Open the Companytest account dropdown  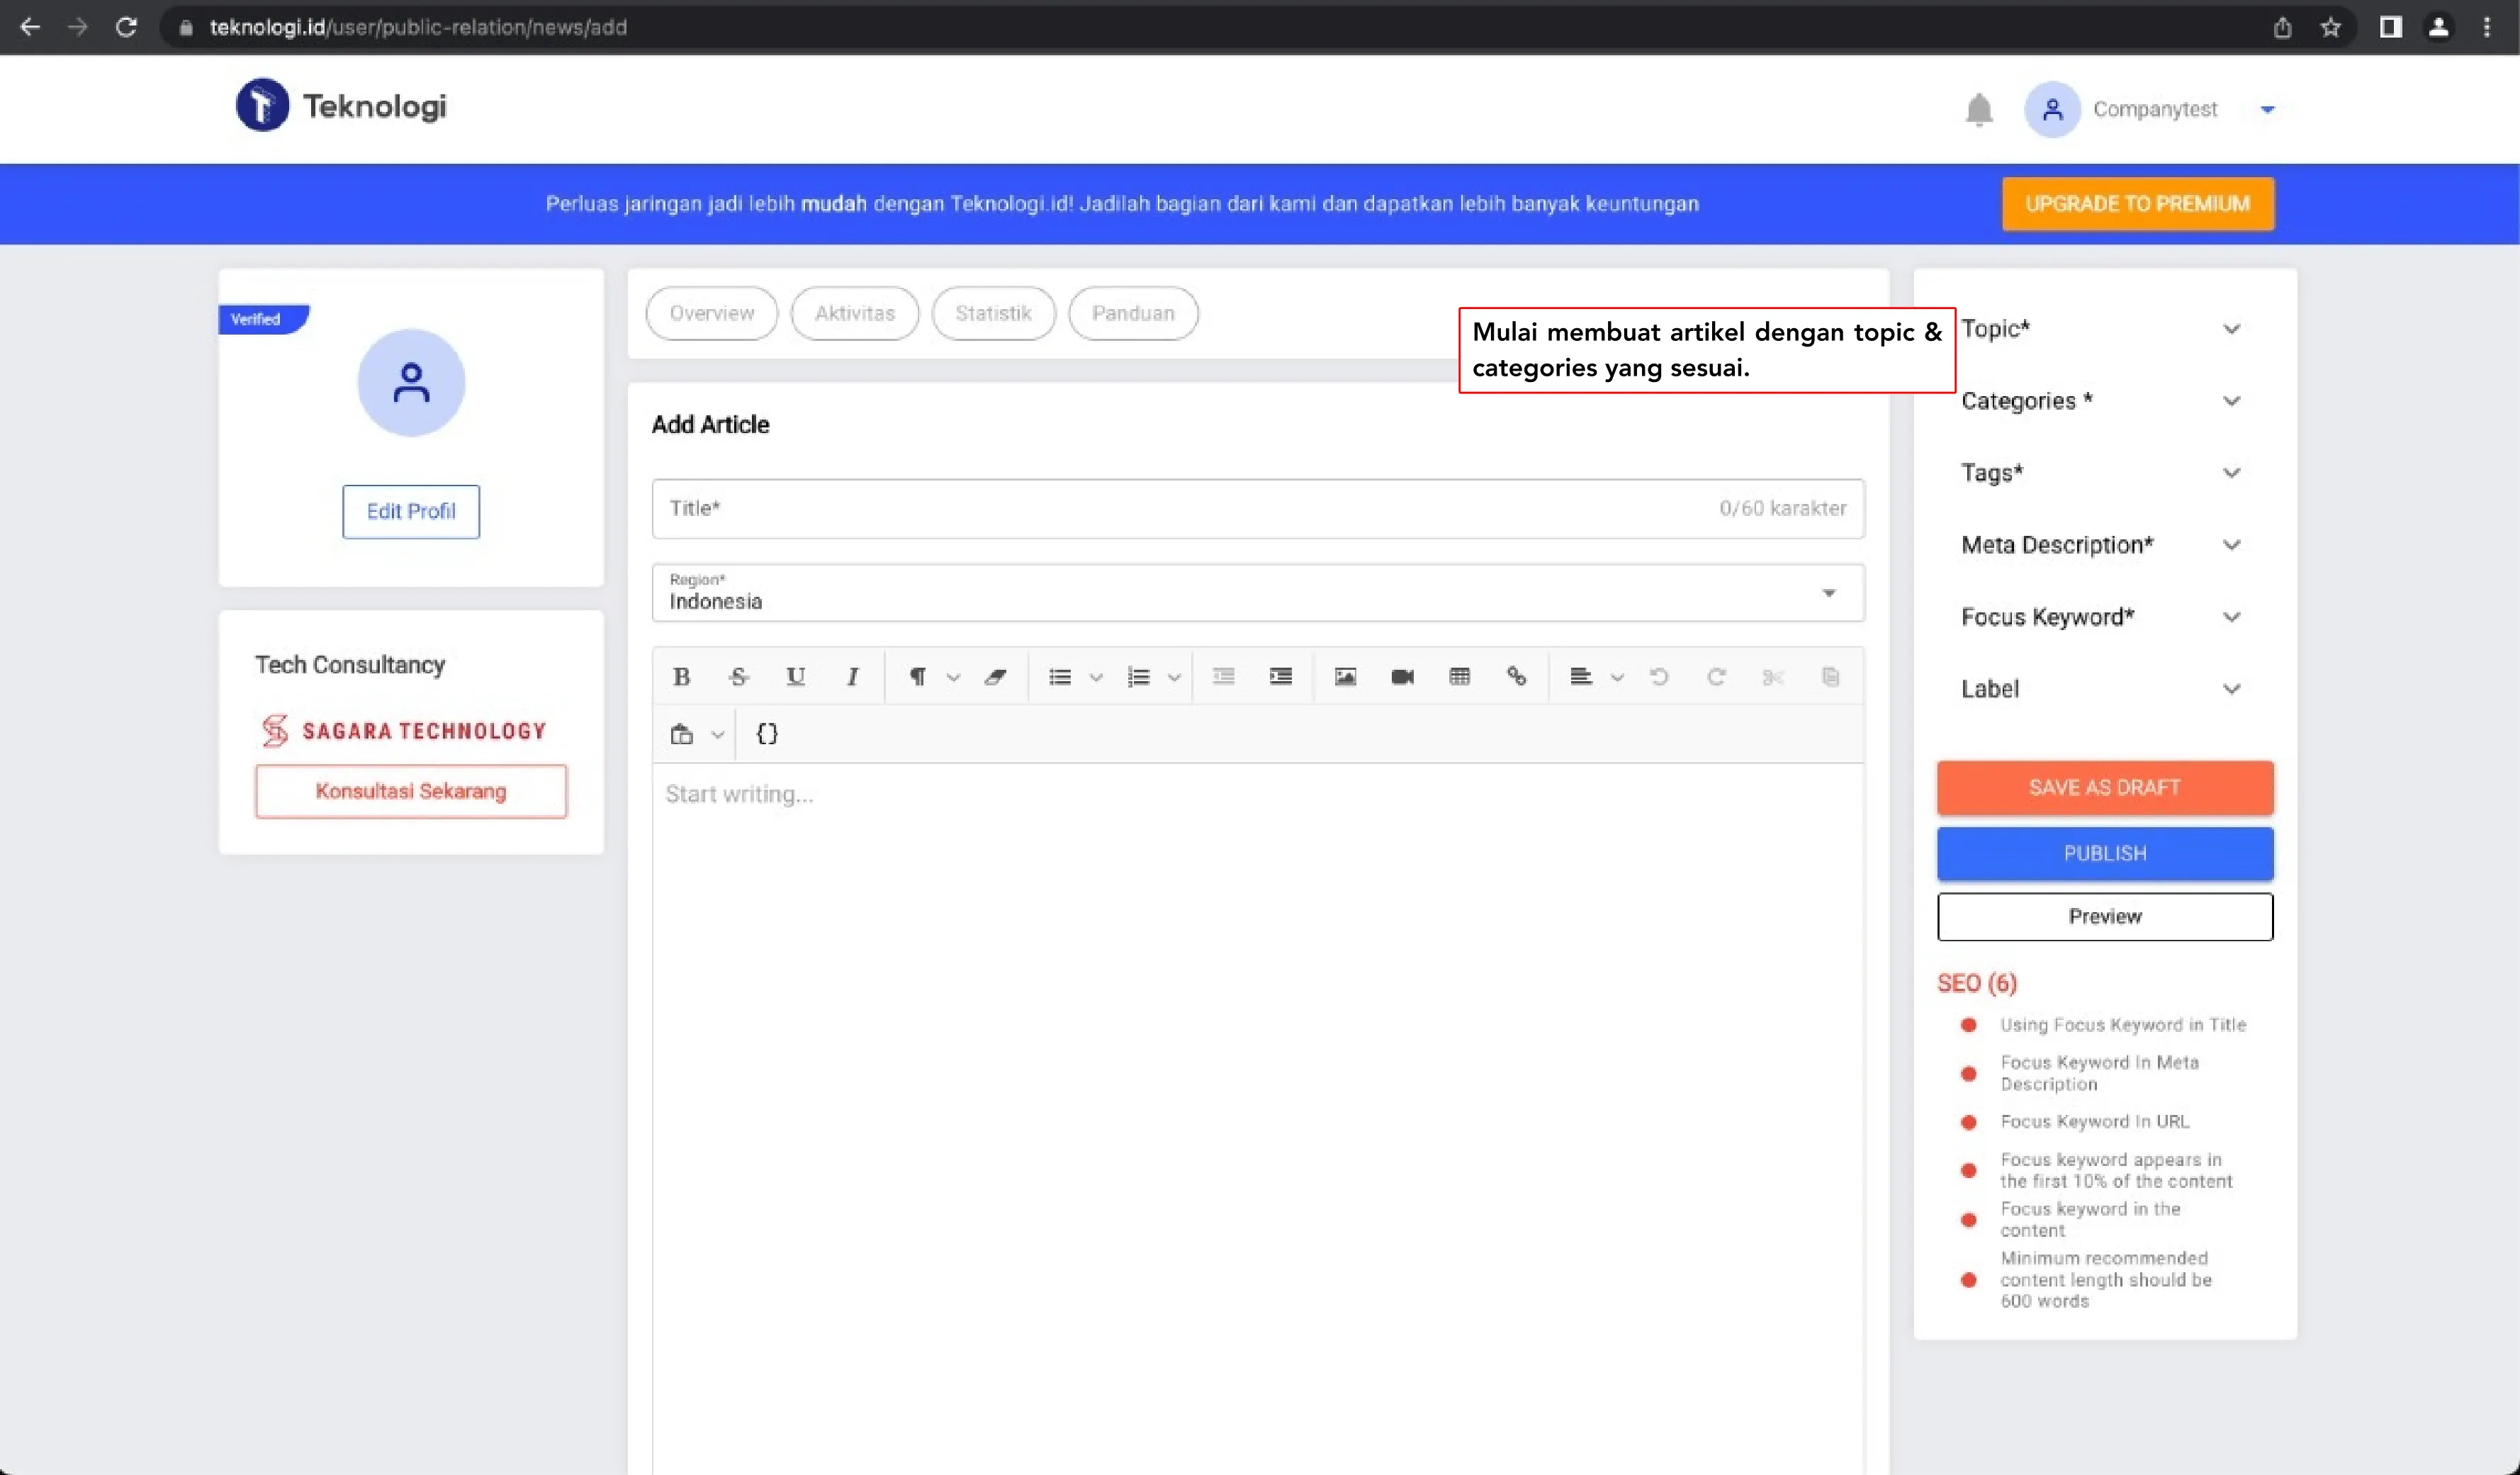coord(2267,109)
